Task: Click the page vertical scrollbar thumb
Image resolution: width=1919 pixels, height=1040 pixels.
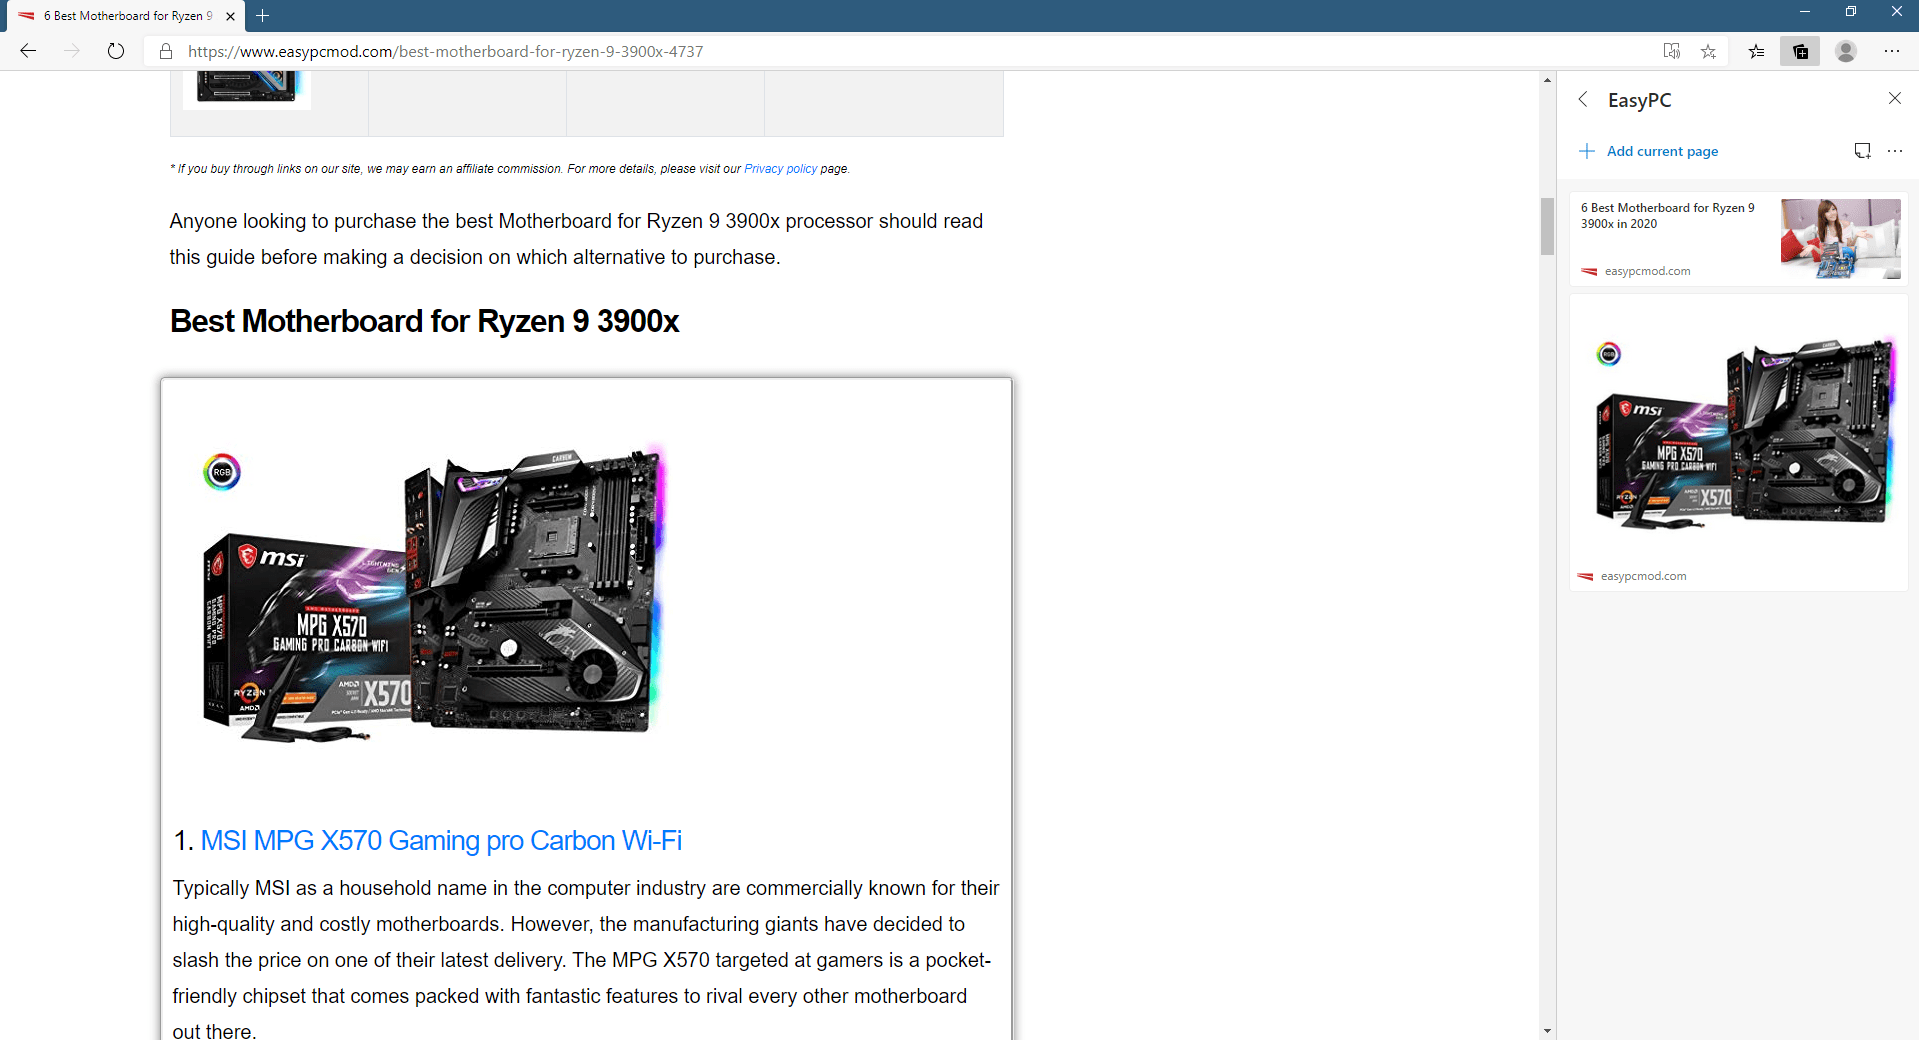Action: pyautogui.click(x=1547, y=226)
